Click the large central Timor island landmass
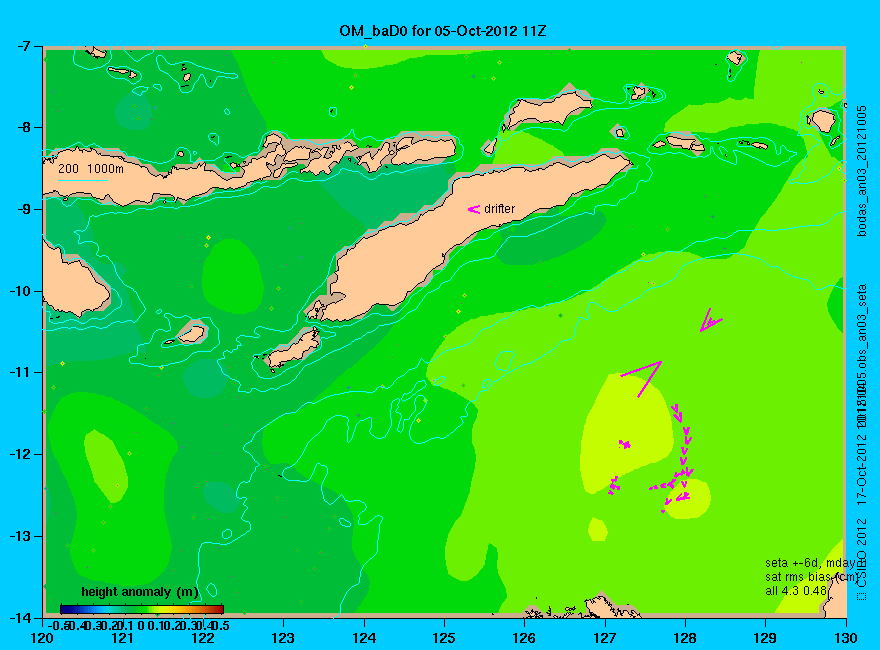The height and width of the screenshot is (650, 880). (x=449, y=239)
